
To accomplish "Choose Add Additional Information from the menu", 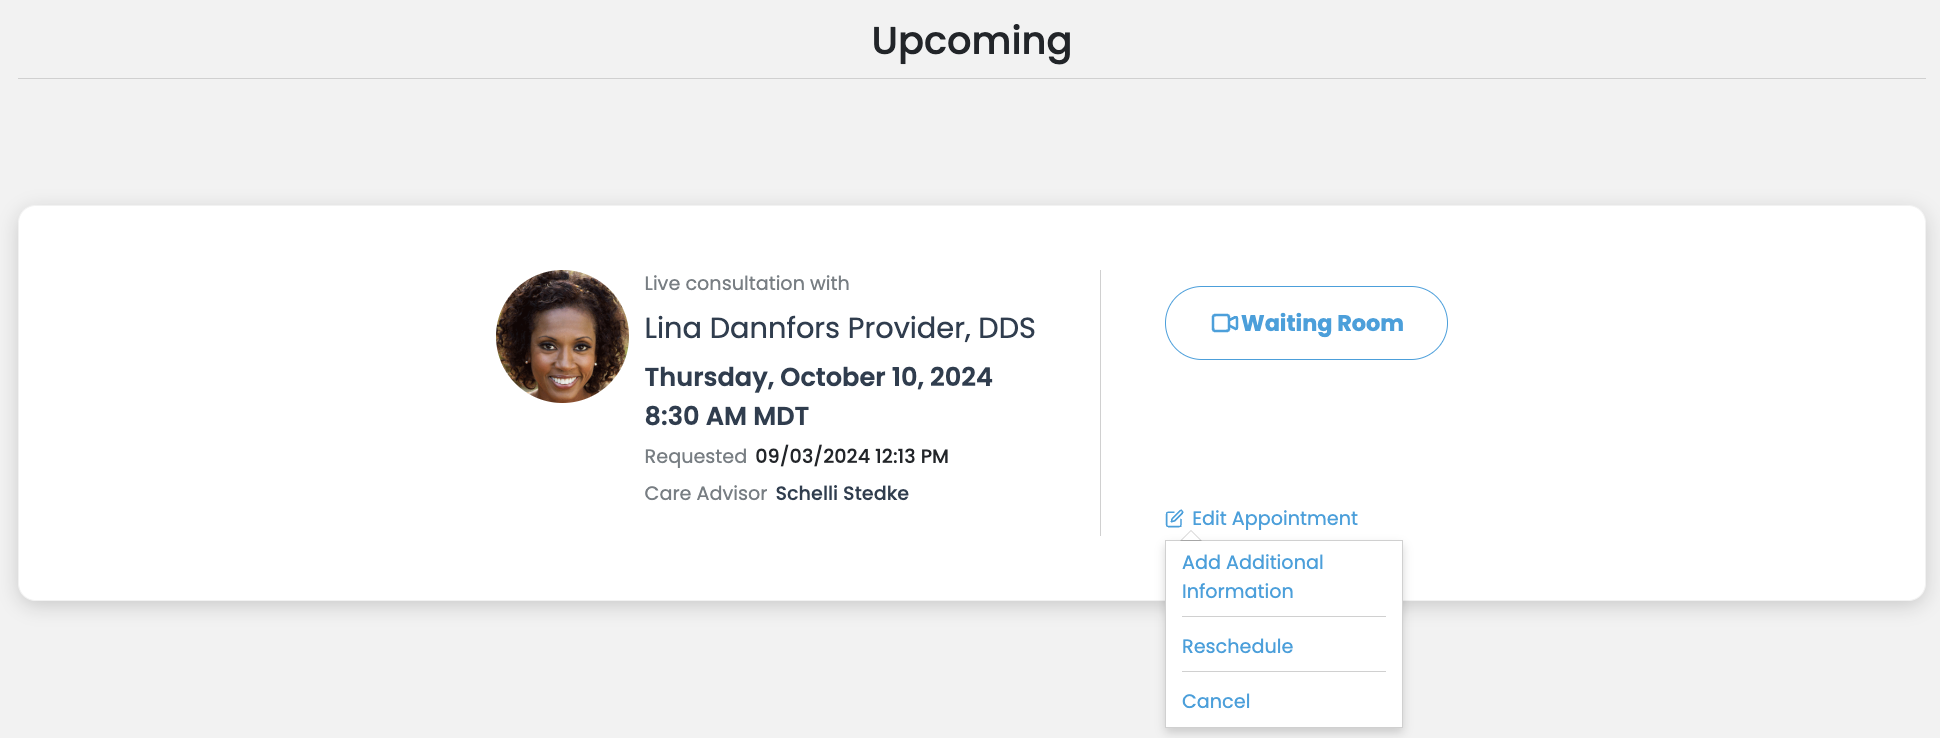I will (1252, 576).
